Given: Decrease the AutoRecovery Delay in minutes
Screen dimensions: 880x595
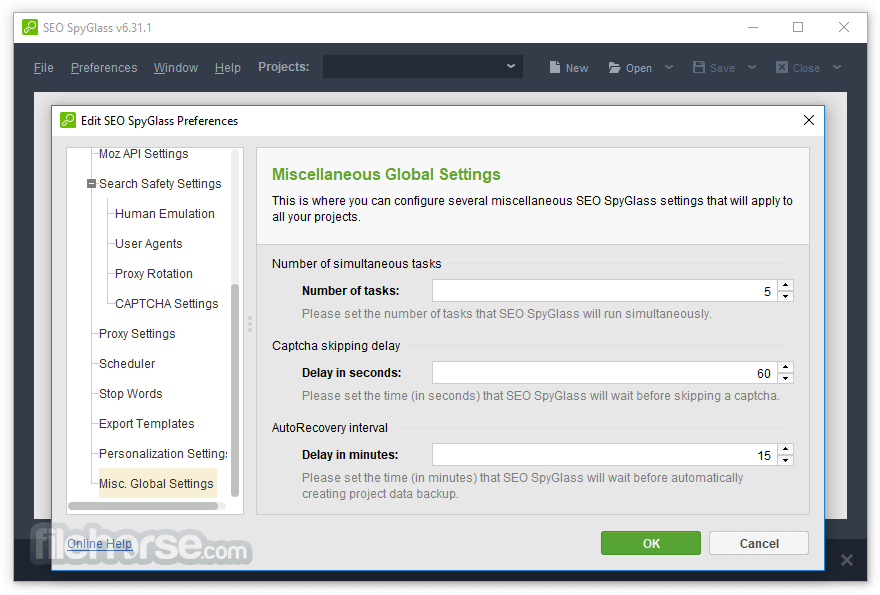Looking at the screenshot, I should click(x=786, y=460).
